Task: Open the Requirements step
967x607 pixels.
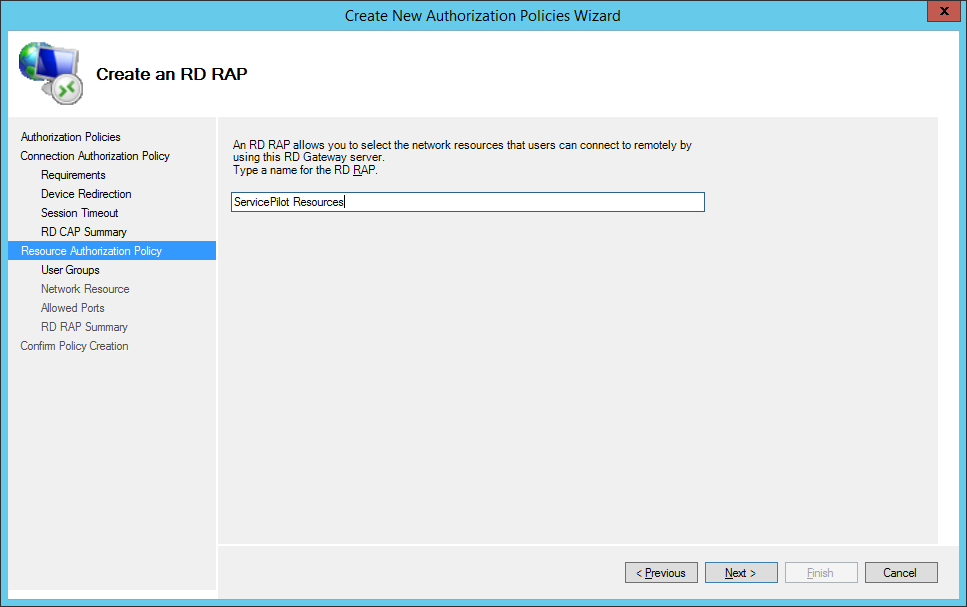Action: pos(73,175)
